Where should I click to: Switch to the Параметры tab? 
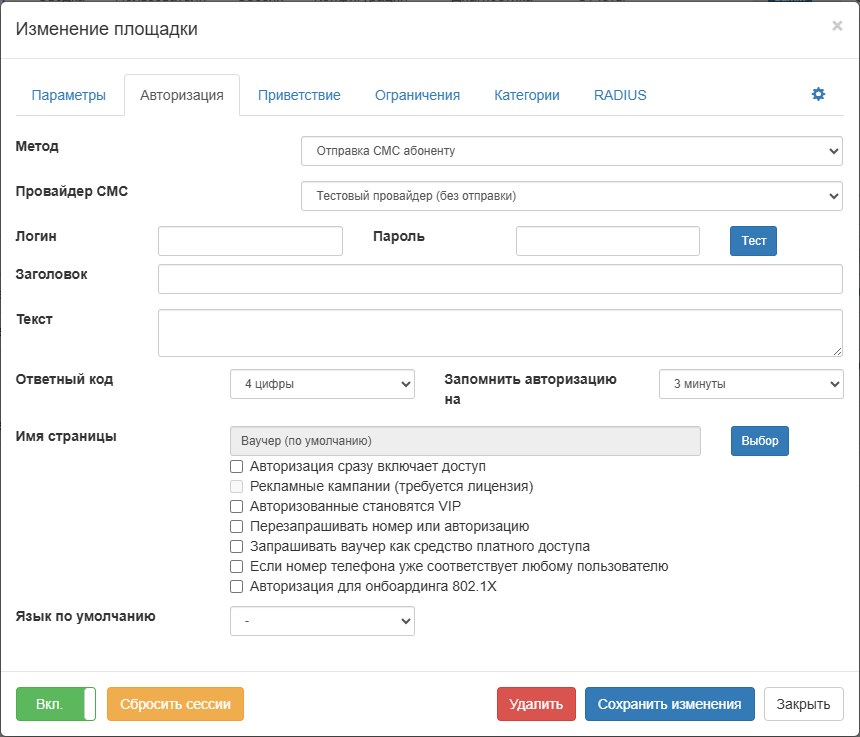(x=68, y=95)
